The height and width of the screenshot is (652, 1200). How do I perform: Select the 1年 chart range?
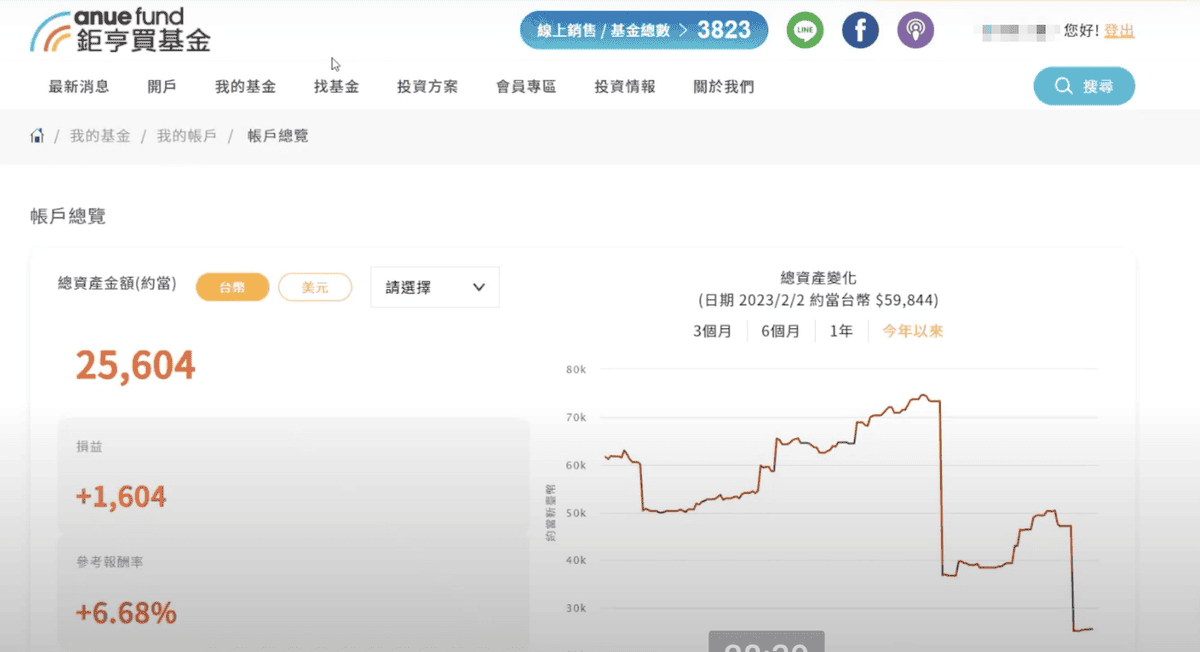(841, 331)
